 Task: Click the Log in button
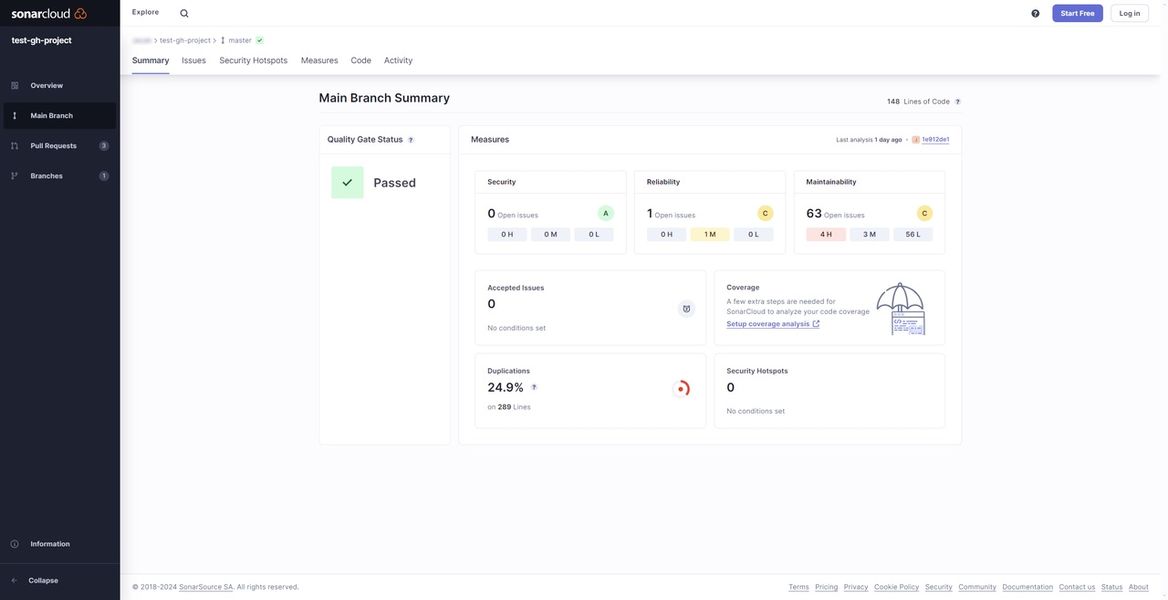[x=1129, y=13]
